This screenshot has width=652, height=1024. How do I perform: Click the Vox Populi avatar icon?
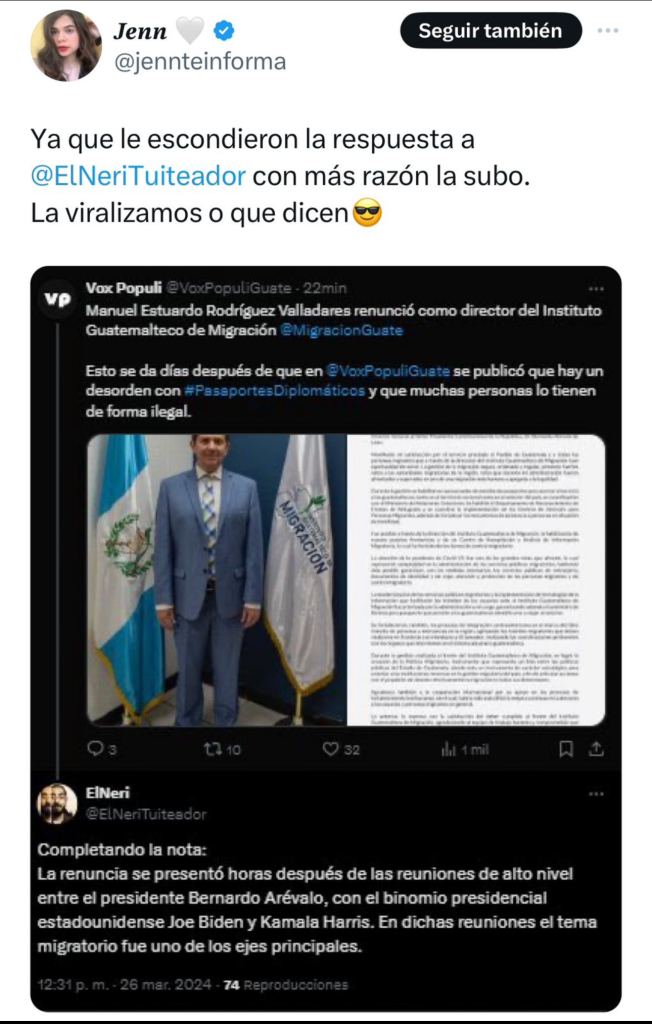pyautogui.click(x=57, y=298)
